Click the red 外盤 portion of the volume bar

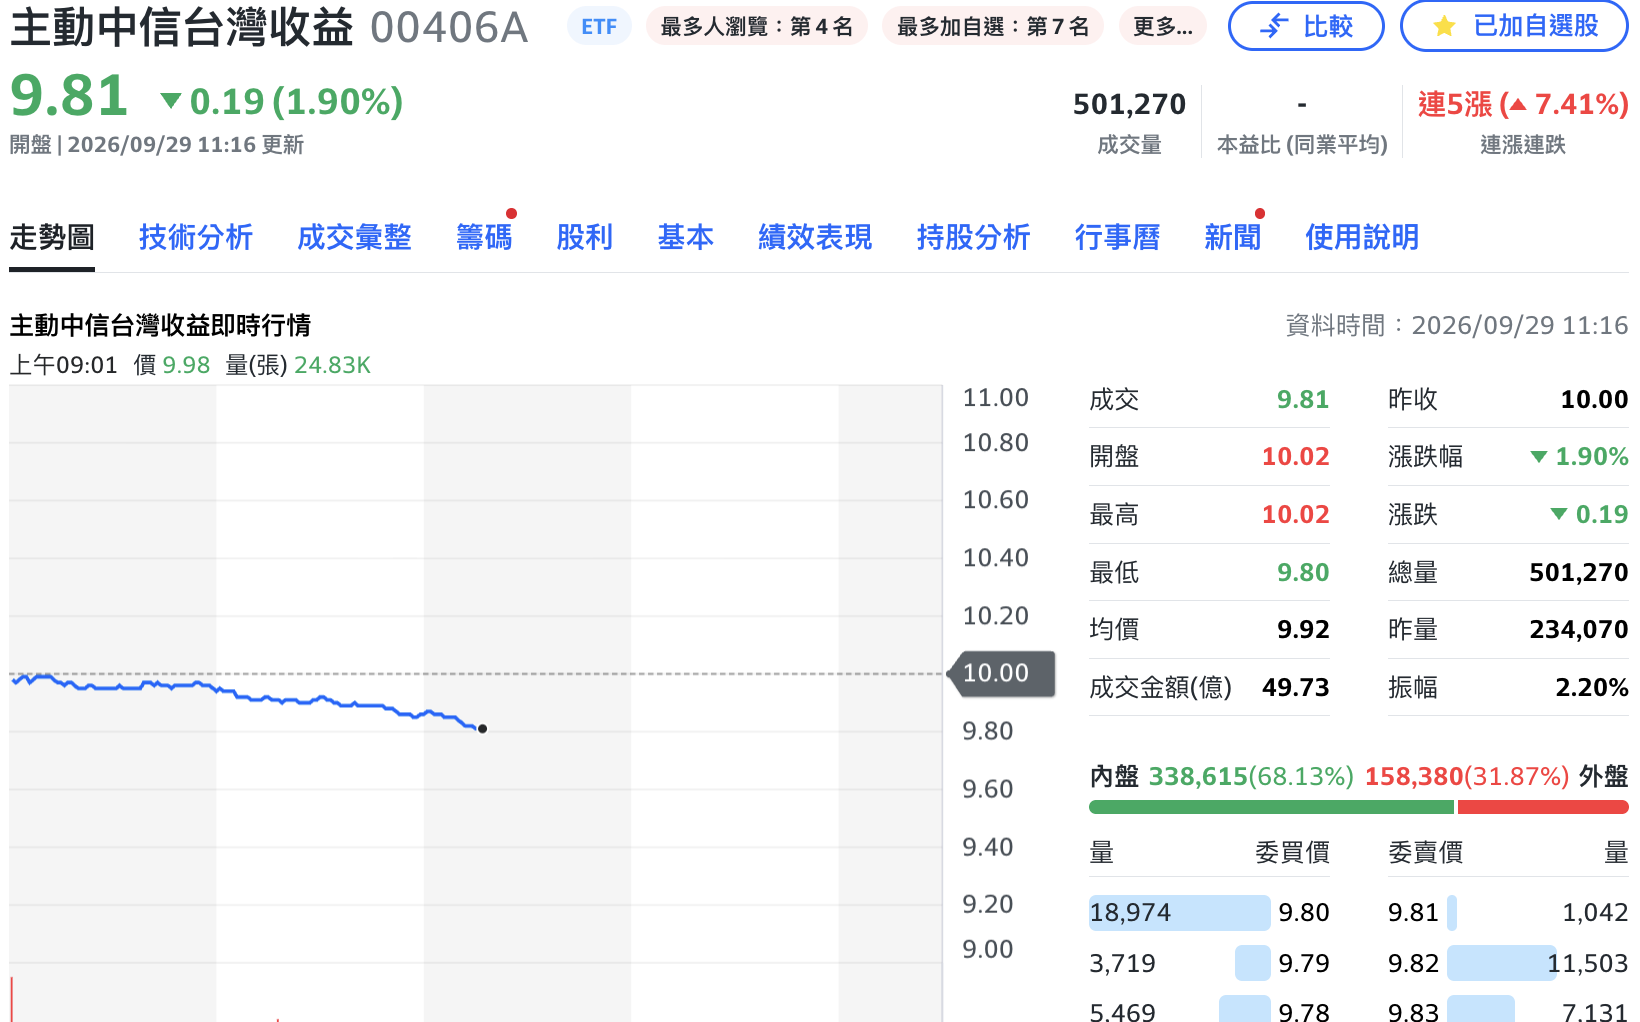1543,807
